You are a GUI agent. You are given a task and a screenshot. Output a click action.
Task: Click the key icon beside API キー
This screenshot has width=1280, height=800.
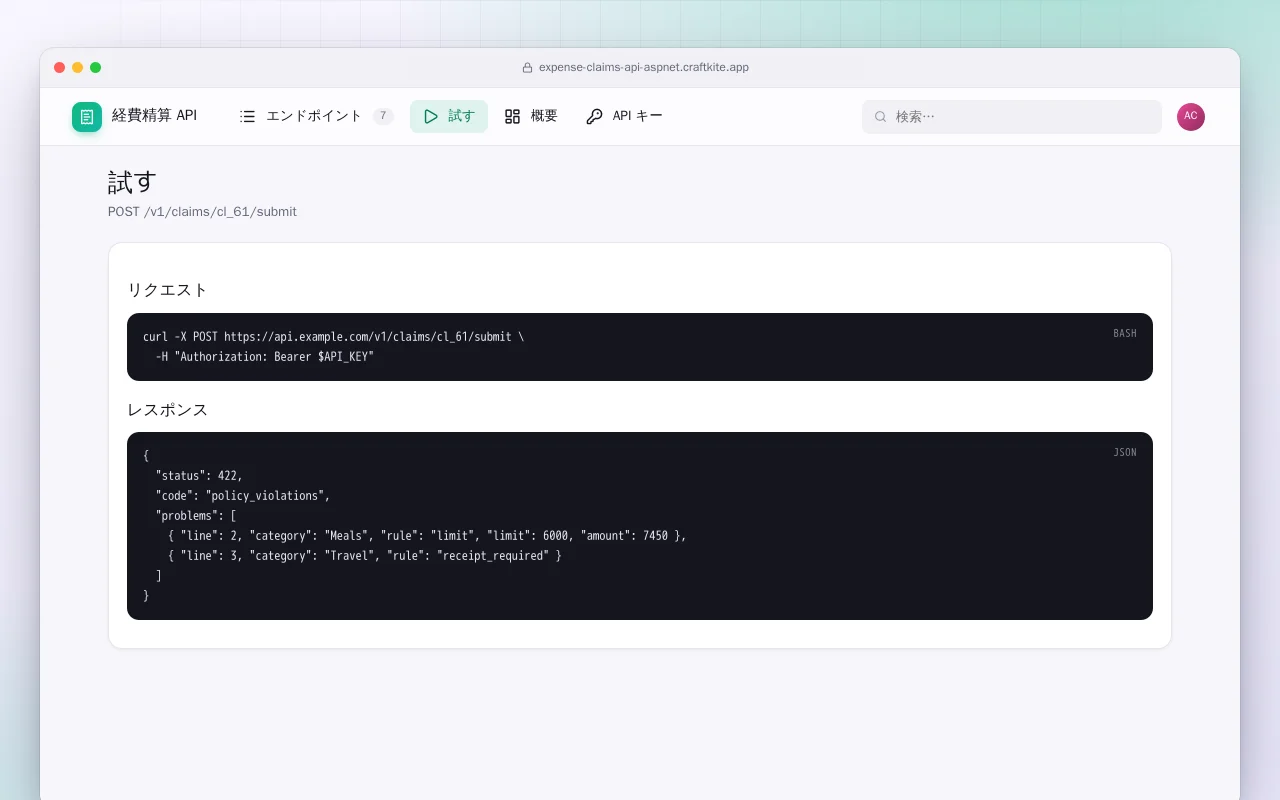coord(594,116)
